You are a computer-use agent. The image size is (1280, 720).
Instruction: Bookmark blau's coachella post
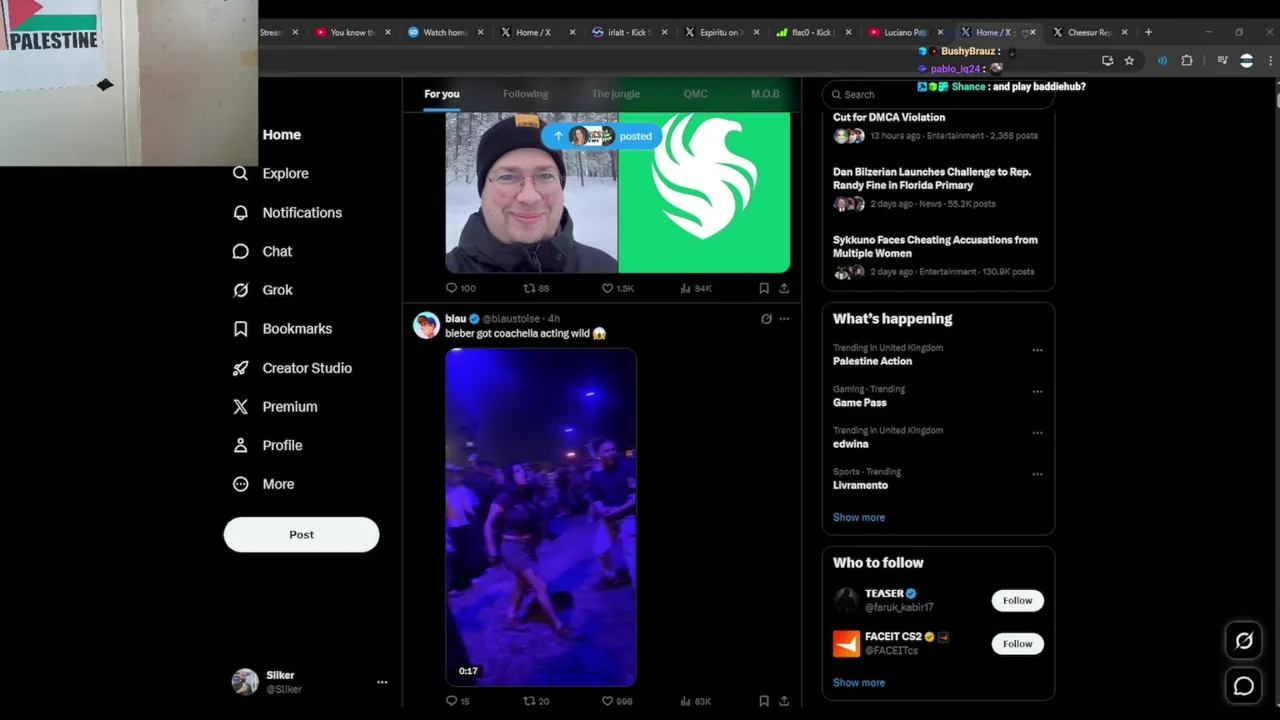click(x=763, y=701)
